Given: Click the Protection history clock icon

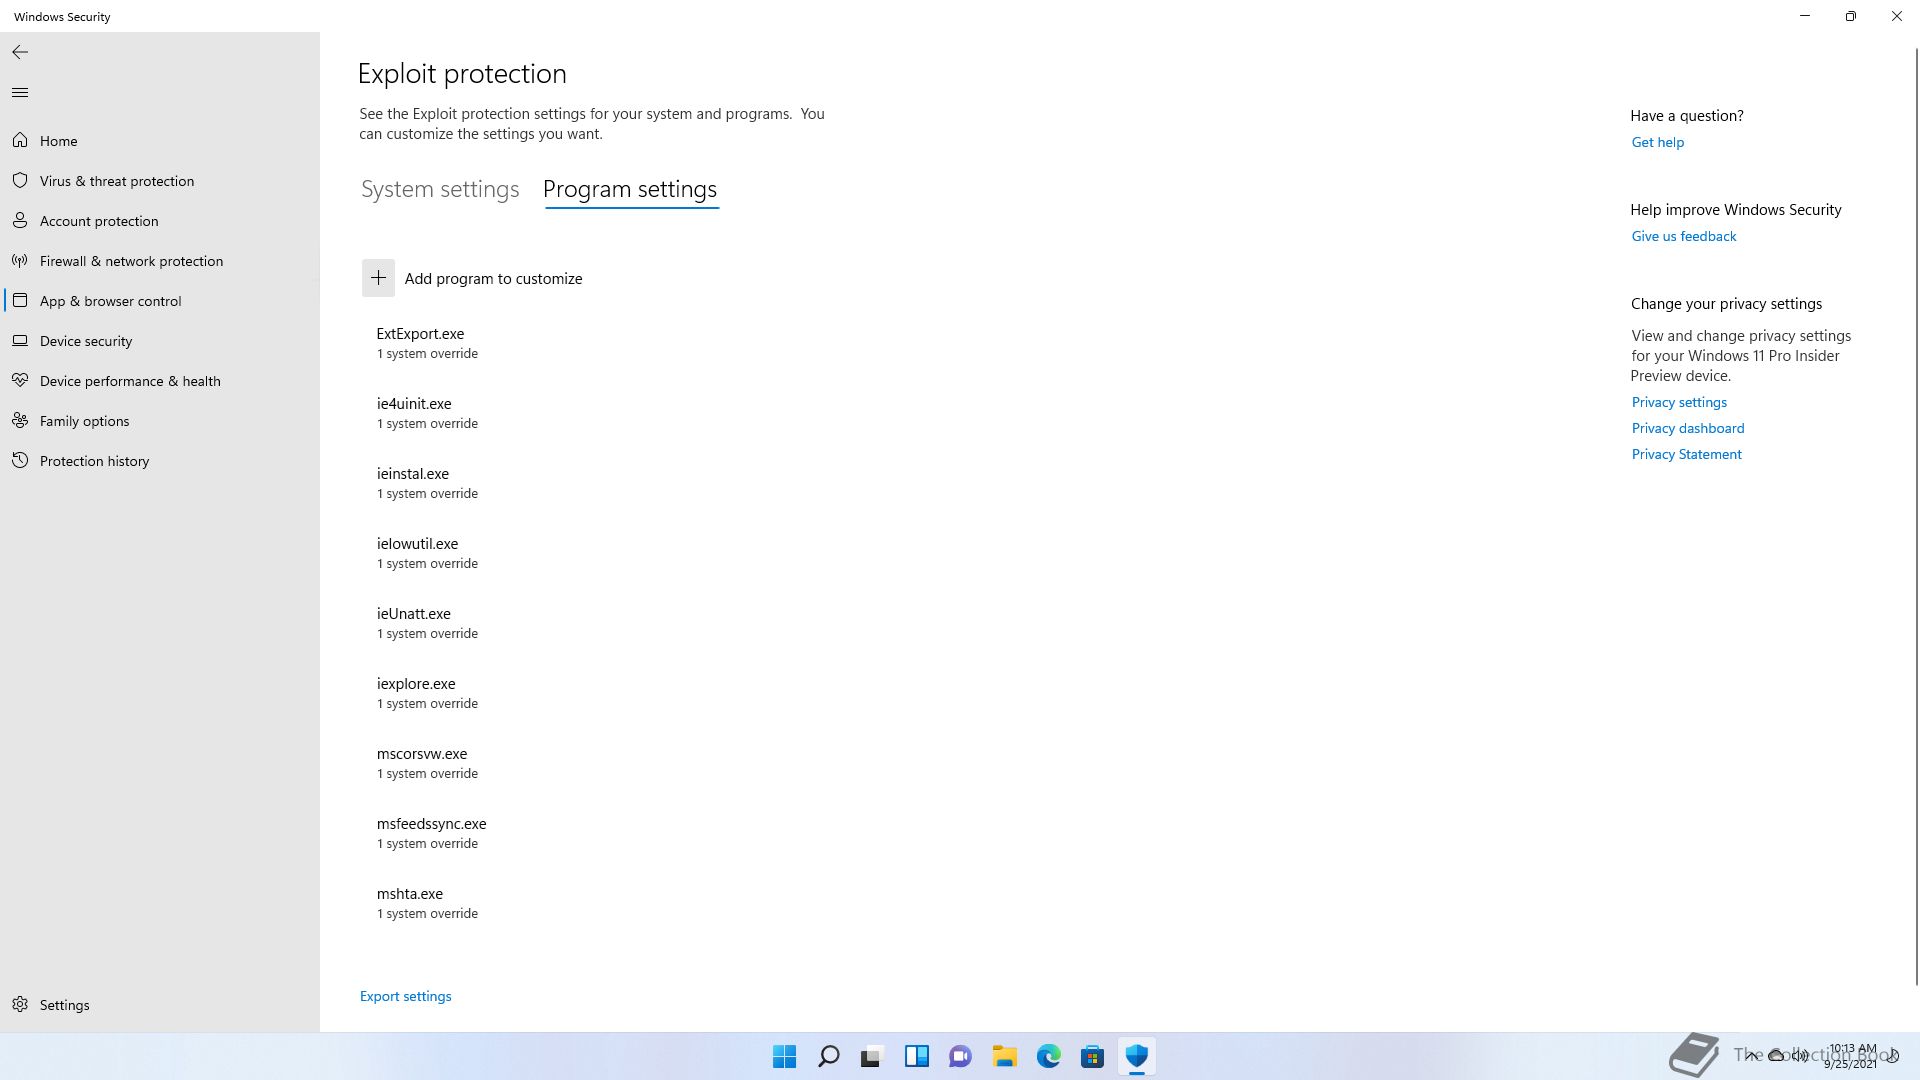Looking at the screenshot, I should (20, 461).
